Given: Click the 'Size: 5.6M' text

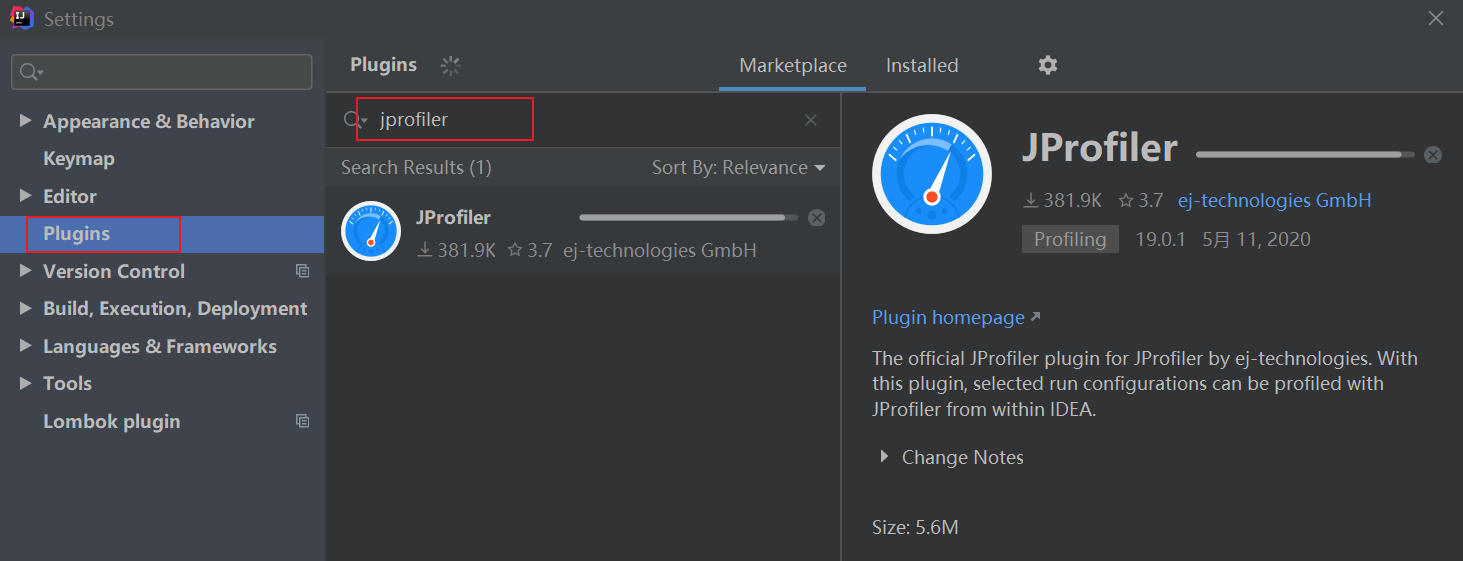Looking at the screenshot, I should (x=915, y=527).
